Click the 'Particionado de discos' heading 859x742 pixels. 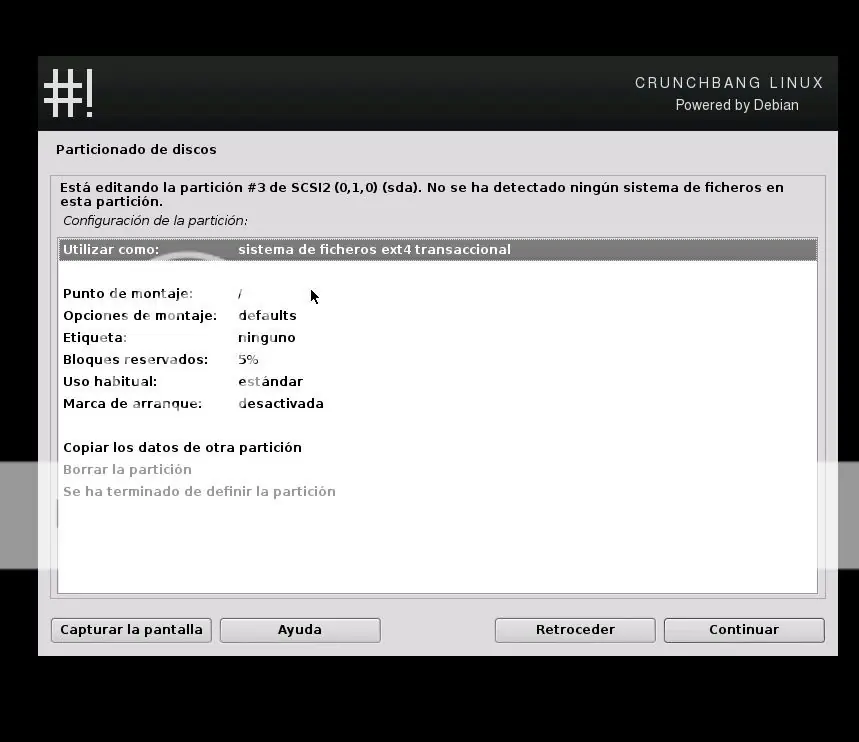coord(136,150)
